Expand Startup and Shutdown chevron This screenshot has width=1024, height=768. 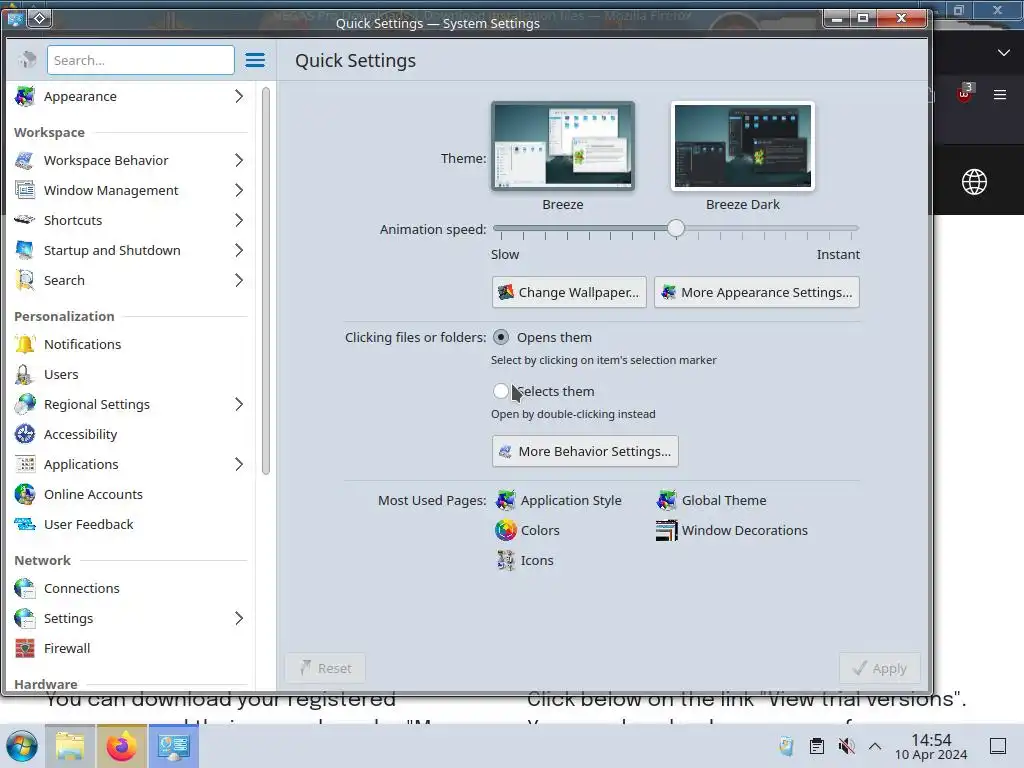239,250
